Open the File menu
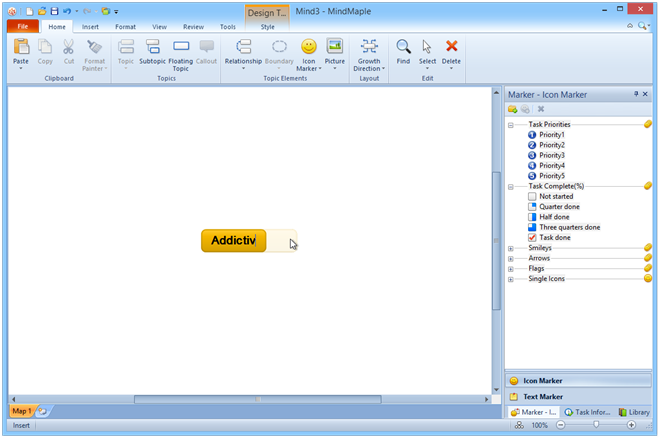 pyautogui.click(x=21, y=27)
